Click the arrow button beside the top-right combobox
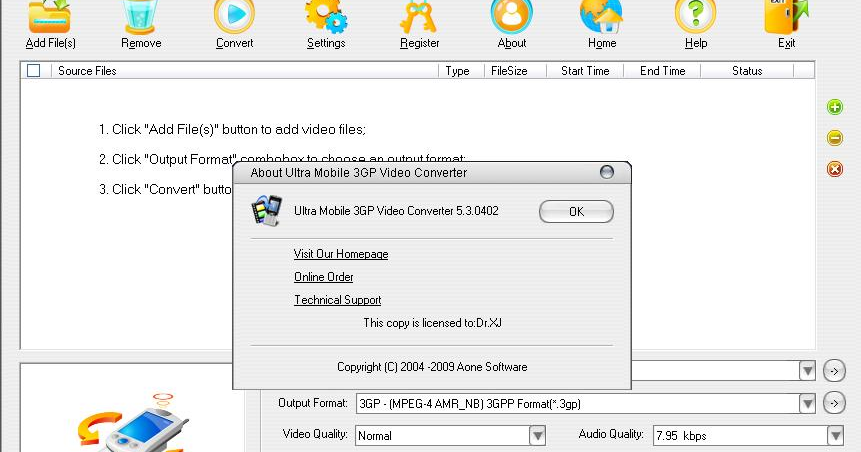 [834, 371]
